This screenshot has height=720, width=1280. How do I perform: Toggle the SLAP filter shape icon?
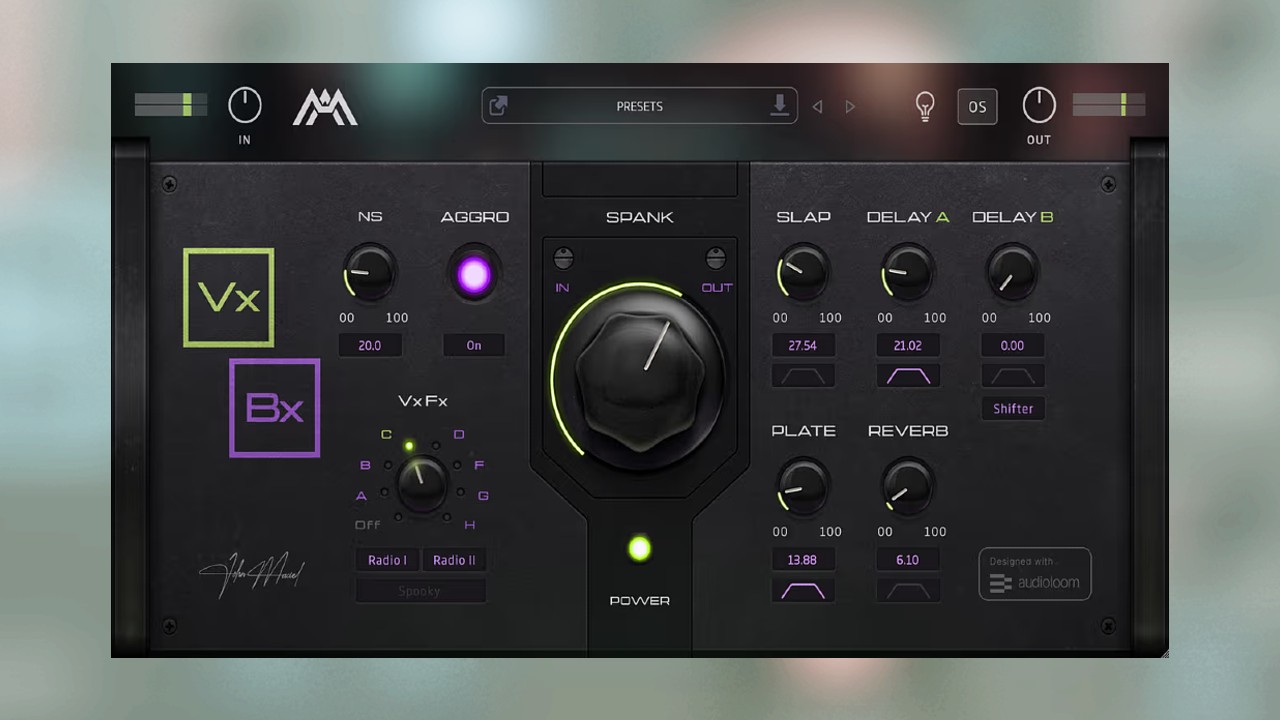(x=803, y=376)
